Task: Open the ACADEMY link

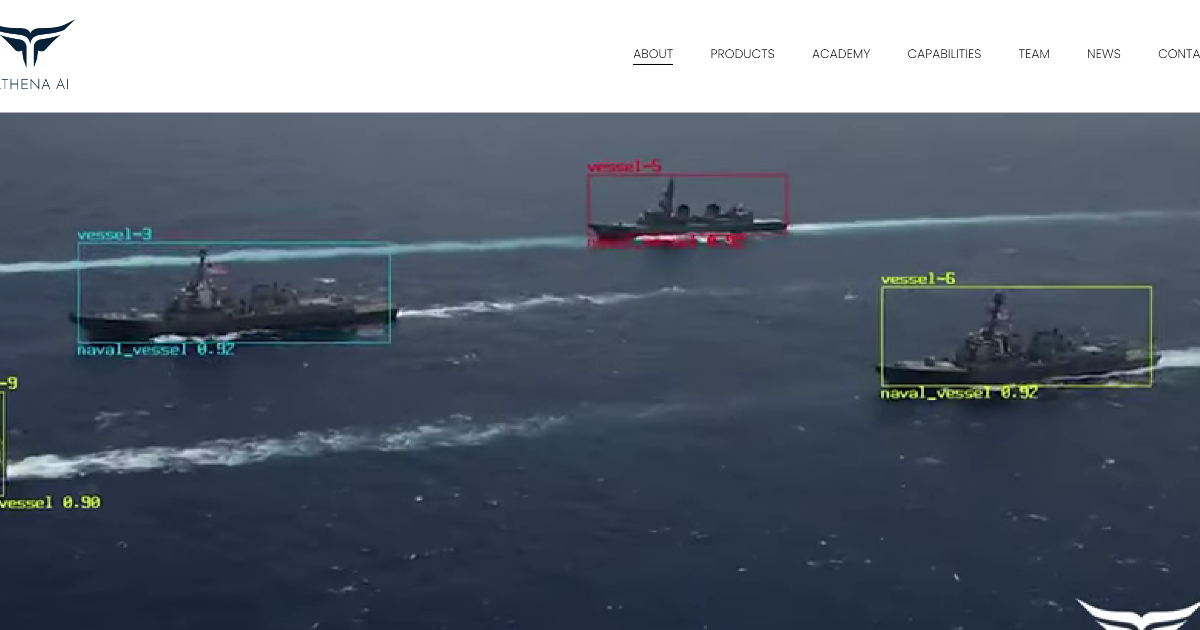Action: pyautogui.click(x=841, y=54)
